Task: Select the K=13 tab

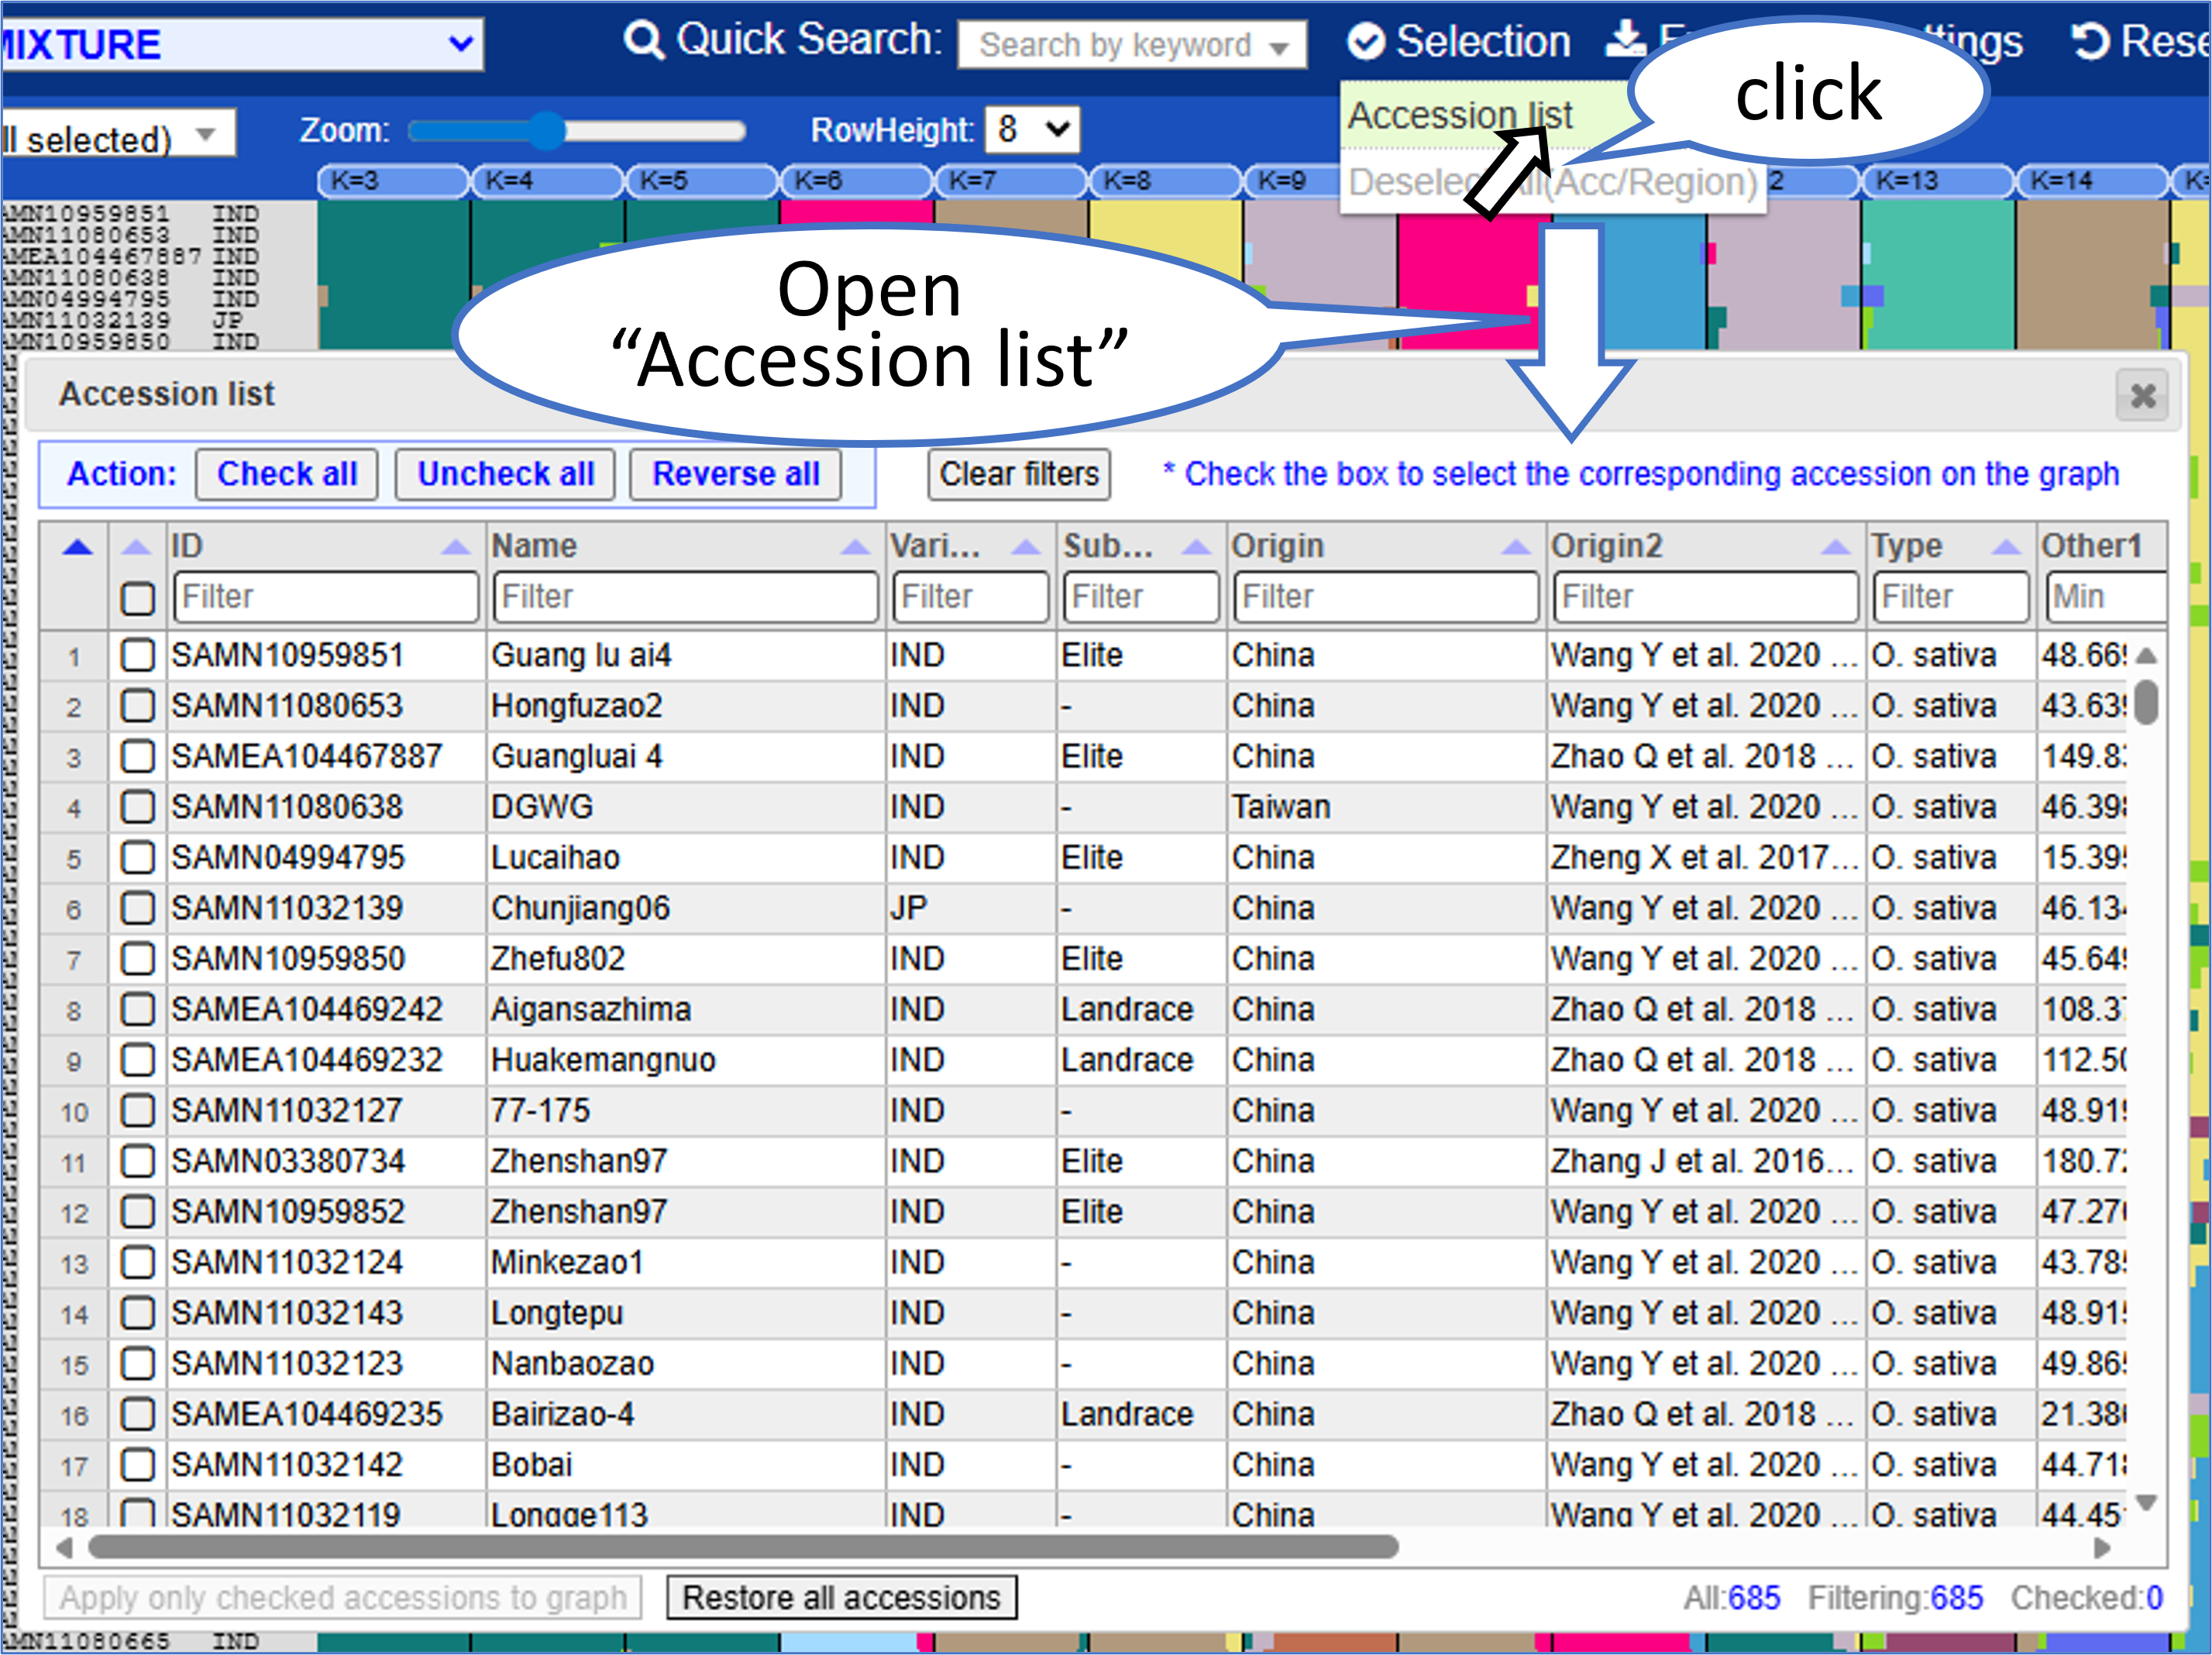Action: click(x=1937, y=181)
